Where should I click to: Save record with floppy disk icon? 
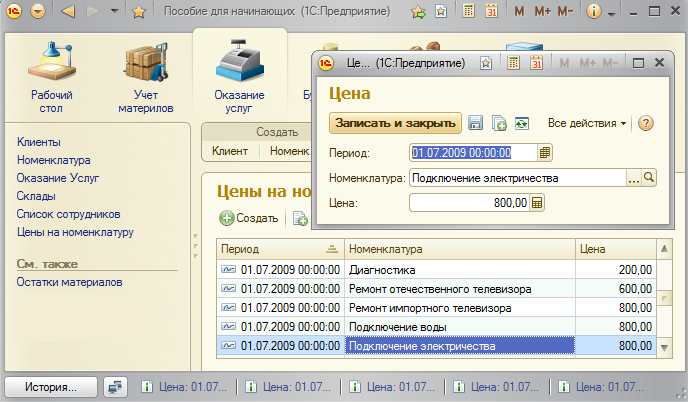475,123
